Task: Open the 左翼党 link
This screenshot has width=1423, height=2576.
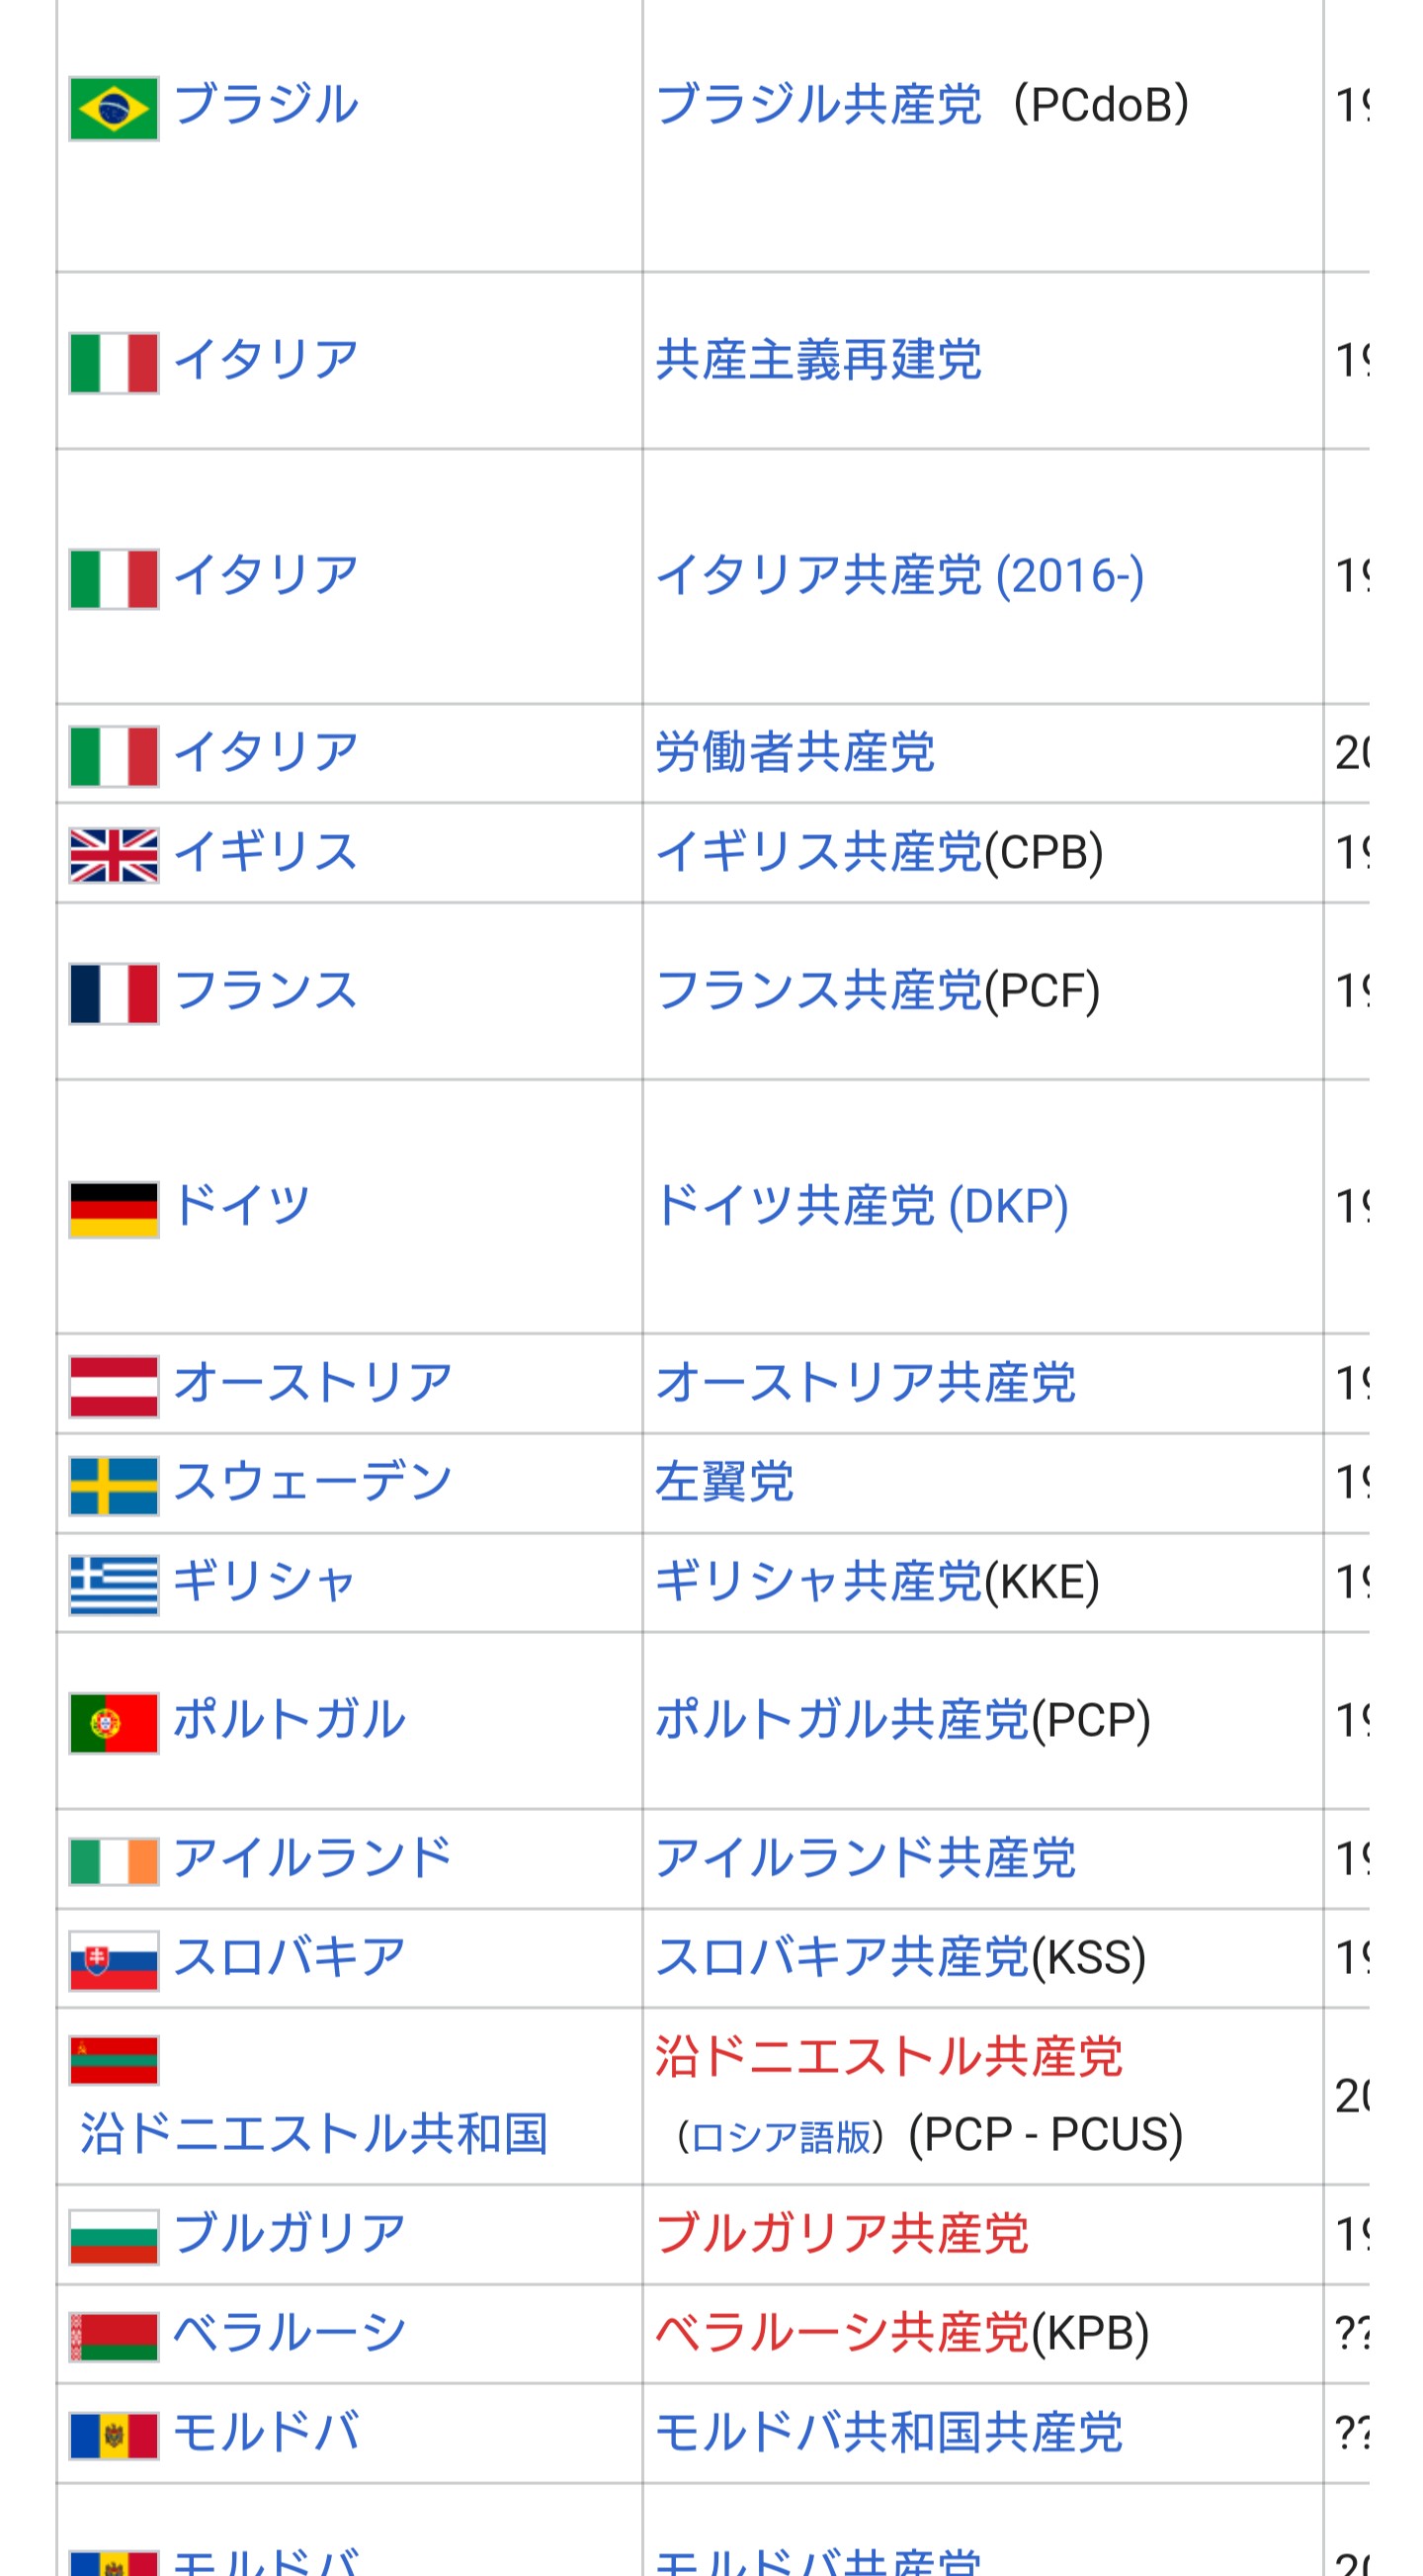Action: (725, 1482)
